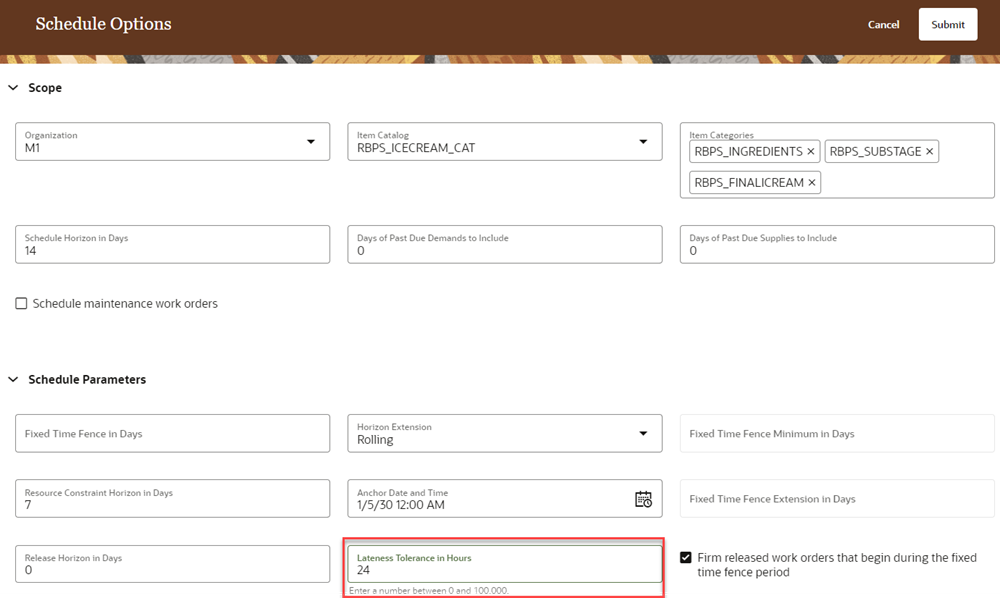Open the Item Catalog dropdown

click(x=643, y=142)
